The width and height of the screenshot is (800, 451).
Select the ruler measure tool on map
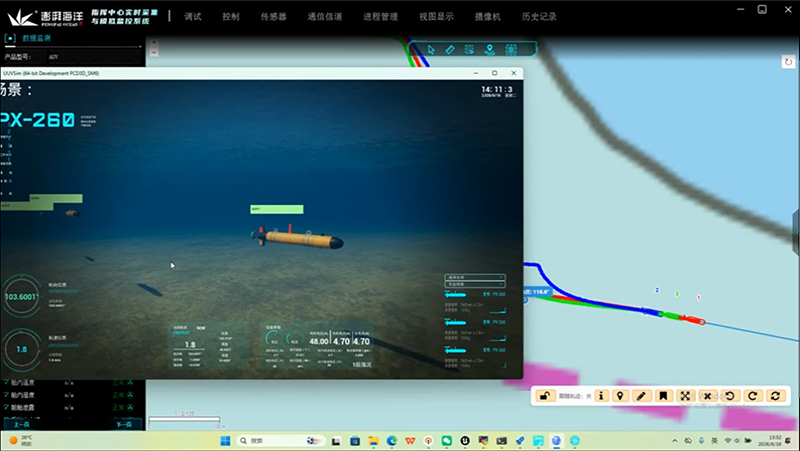coord(450,49)
